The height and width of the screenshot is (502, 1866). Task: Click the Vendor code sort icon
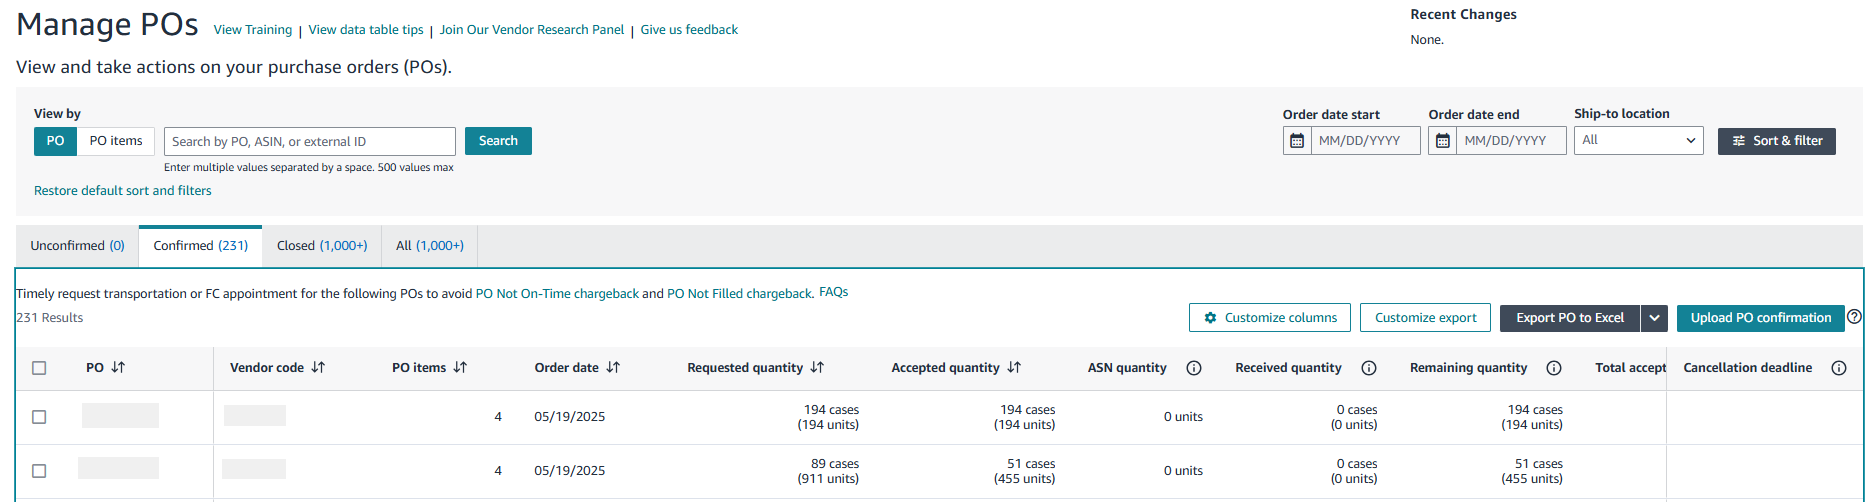(318, 368)
